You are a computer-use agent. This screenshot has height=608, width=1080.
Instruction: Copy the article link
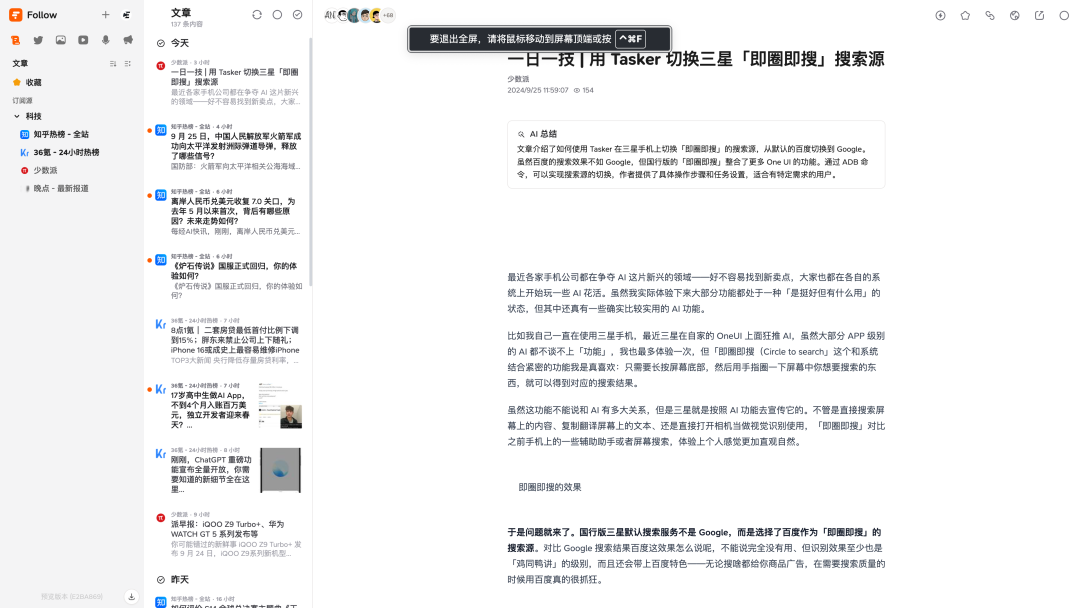[x=990, y=15]
